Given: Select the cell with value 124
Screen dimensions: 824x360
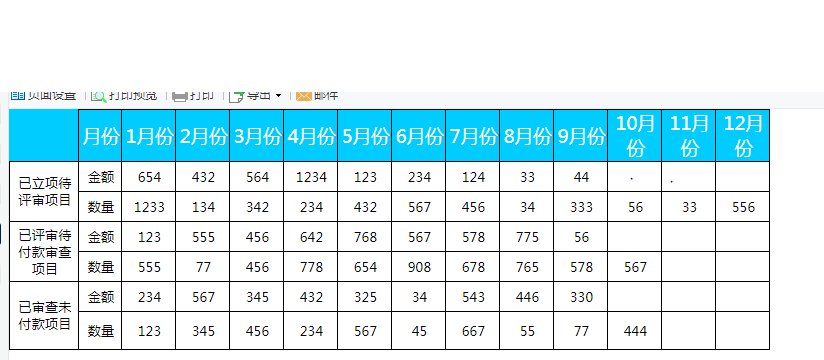Looking at the screenshot, I should (x=473, y=177).
